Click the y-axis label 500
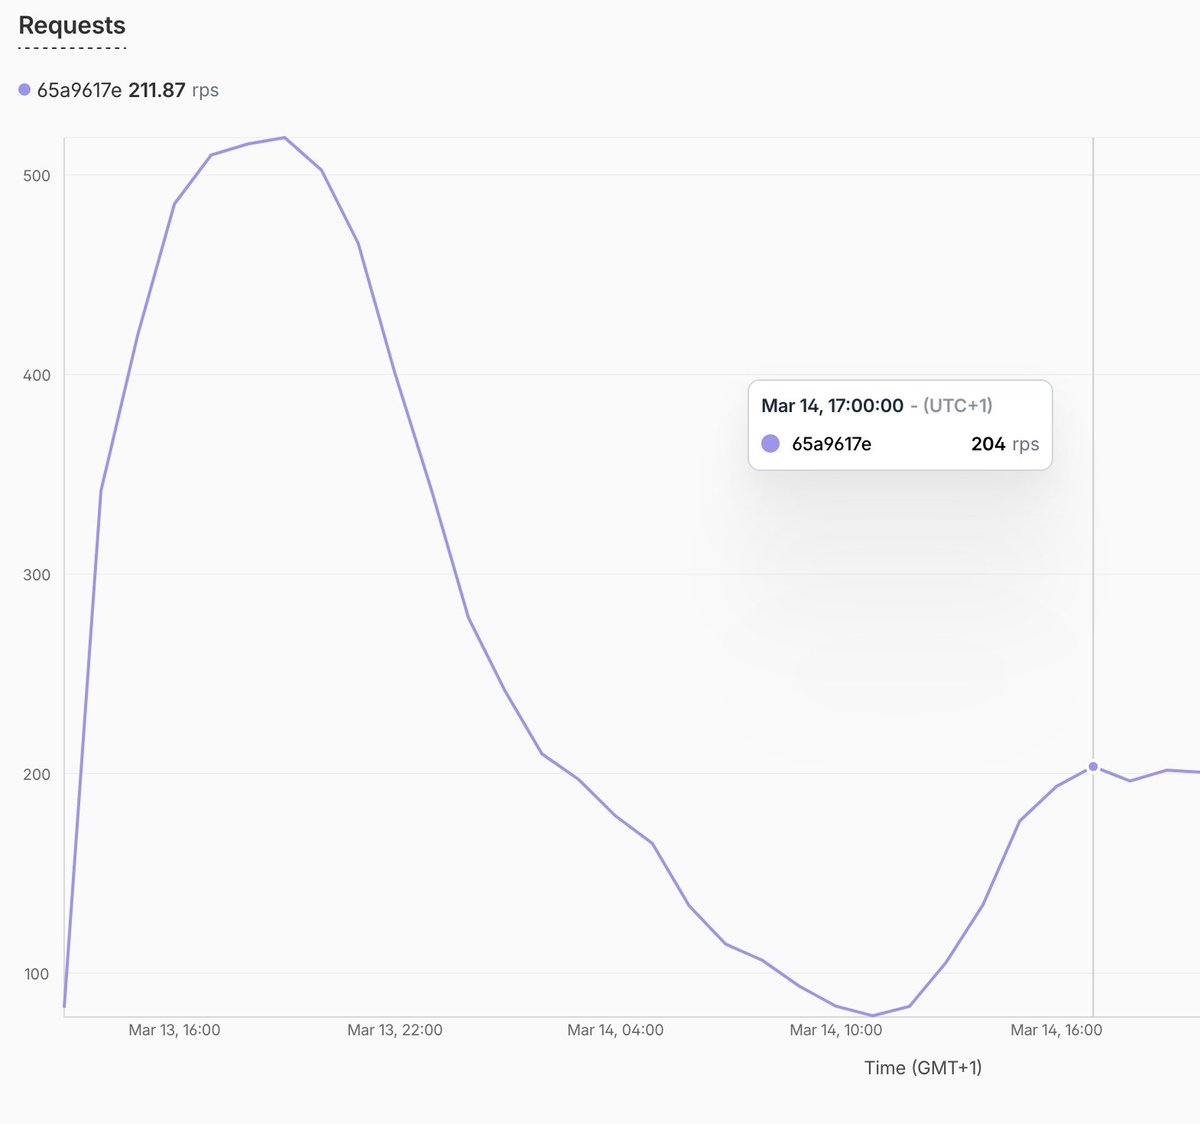 (x=36, y=176)
